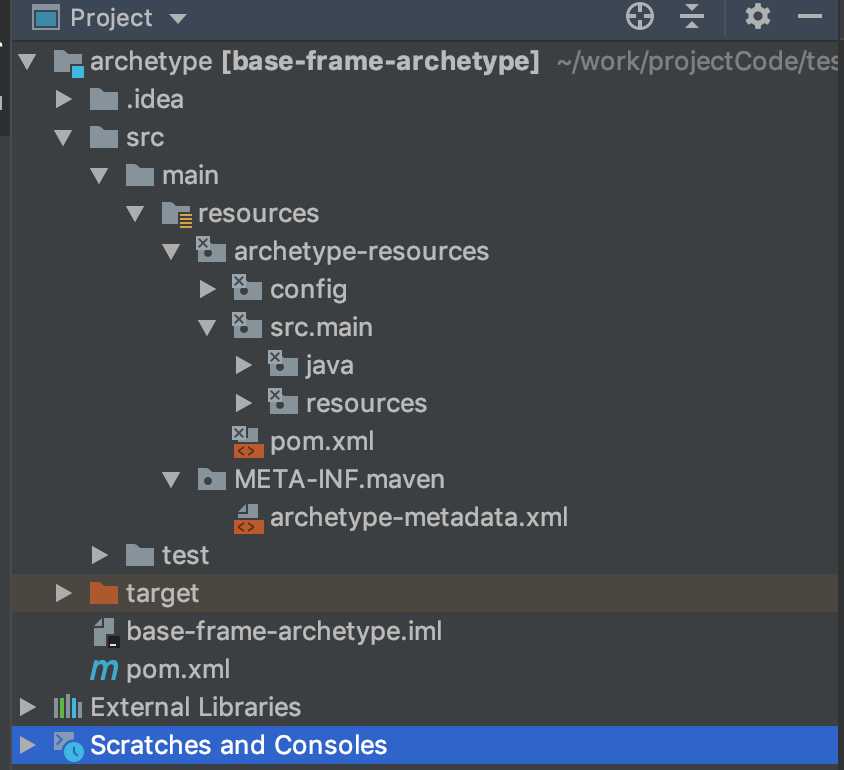Click the Maven pom.xml file icon
Screen dimensions: 844x770
103,669
